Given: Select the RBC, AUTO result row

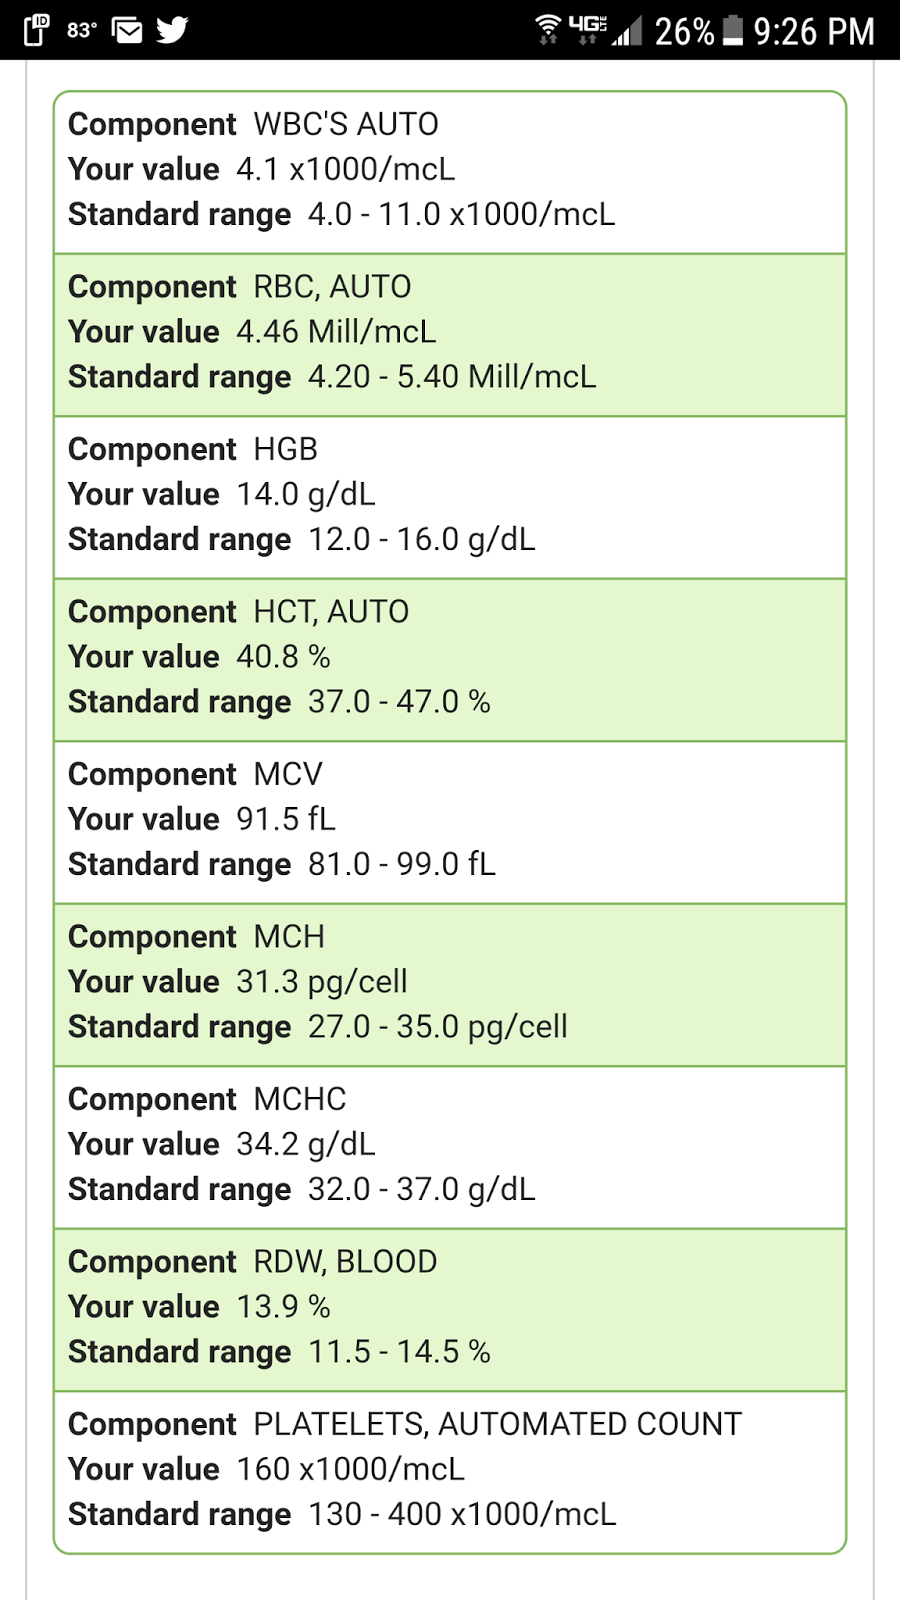Looking at the screenshot, I should [450, 335].
